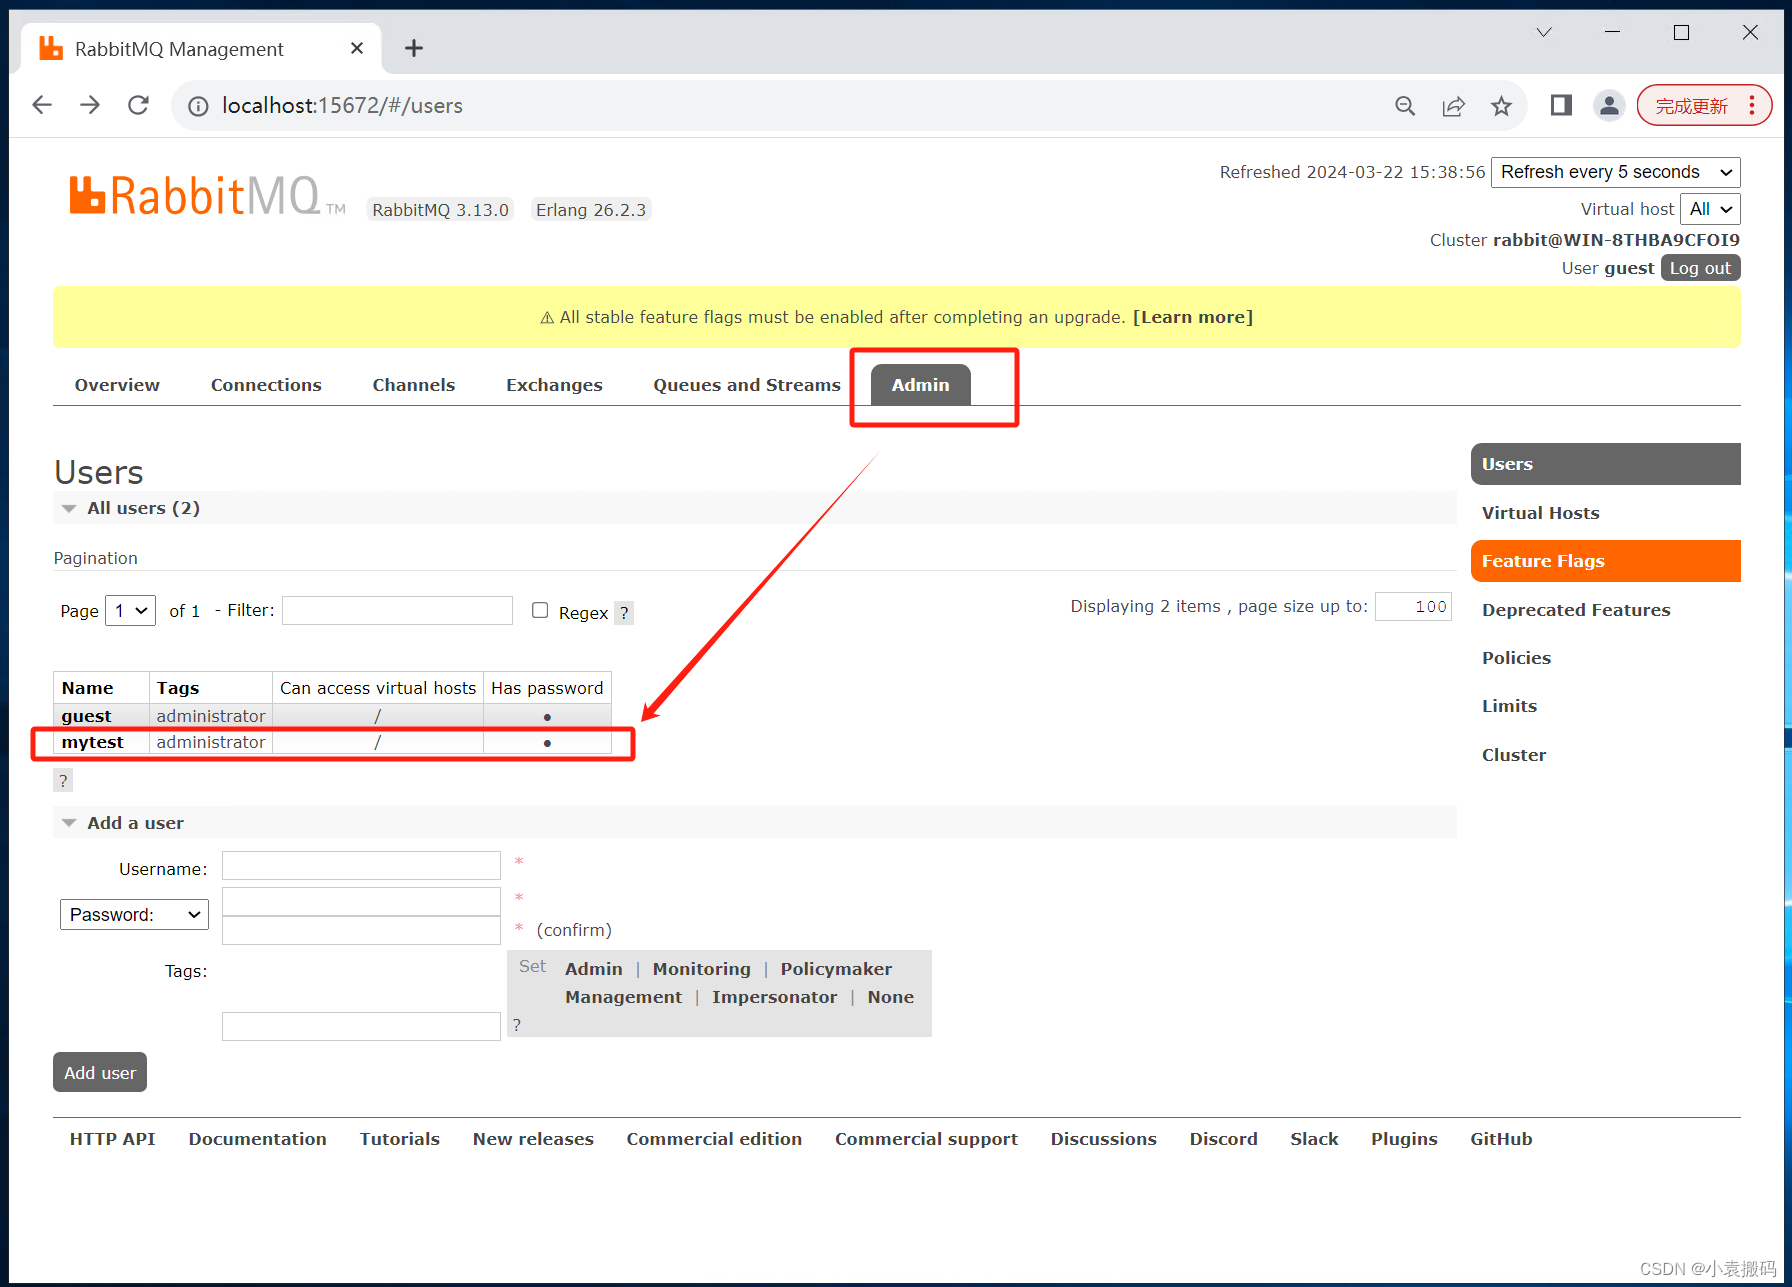The width and height of the screenshot is (1792, 1287).
Task: Open help for Regex filter
Action: tap(624, 613)
